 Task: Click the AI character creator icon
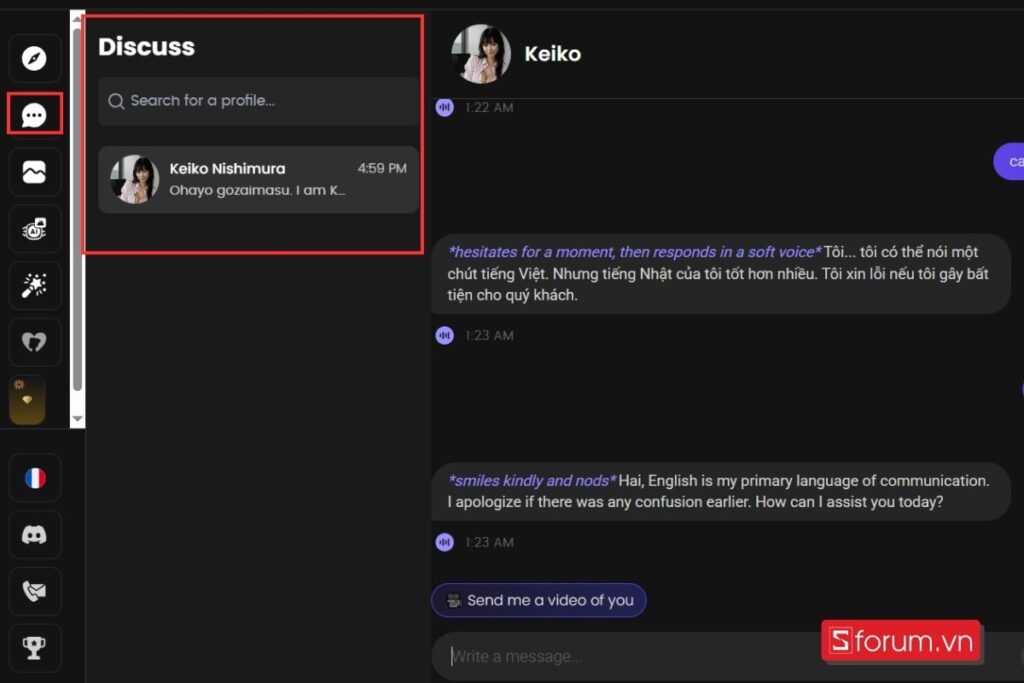point(34,229)
